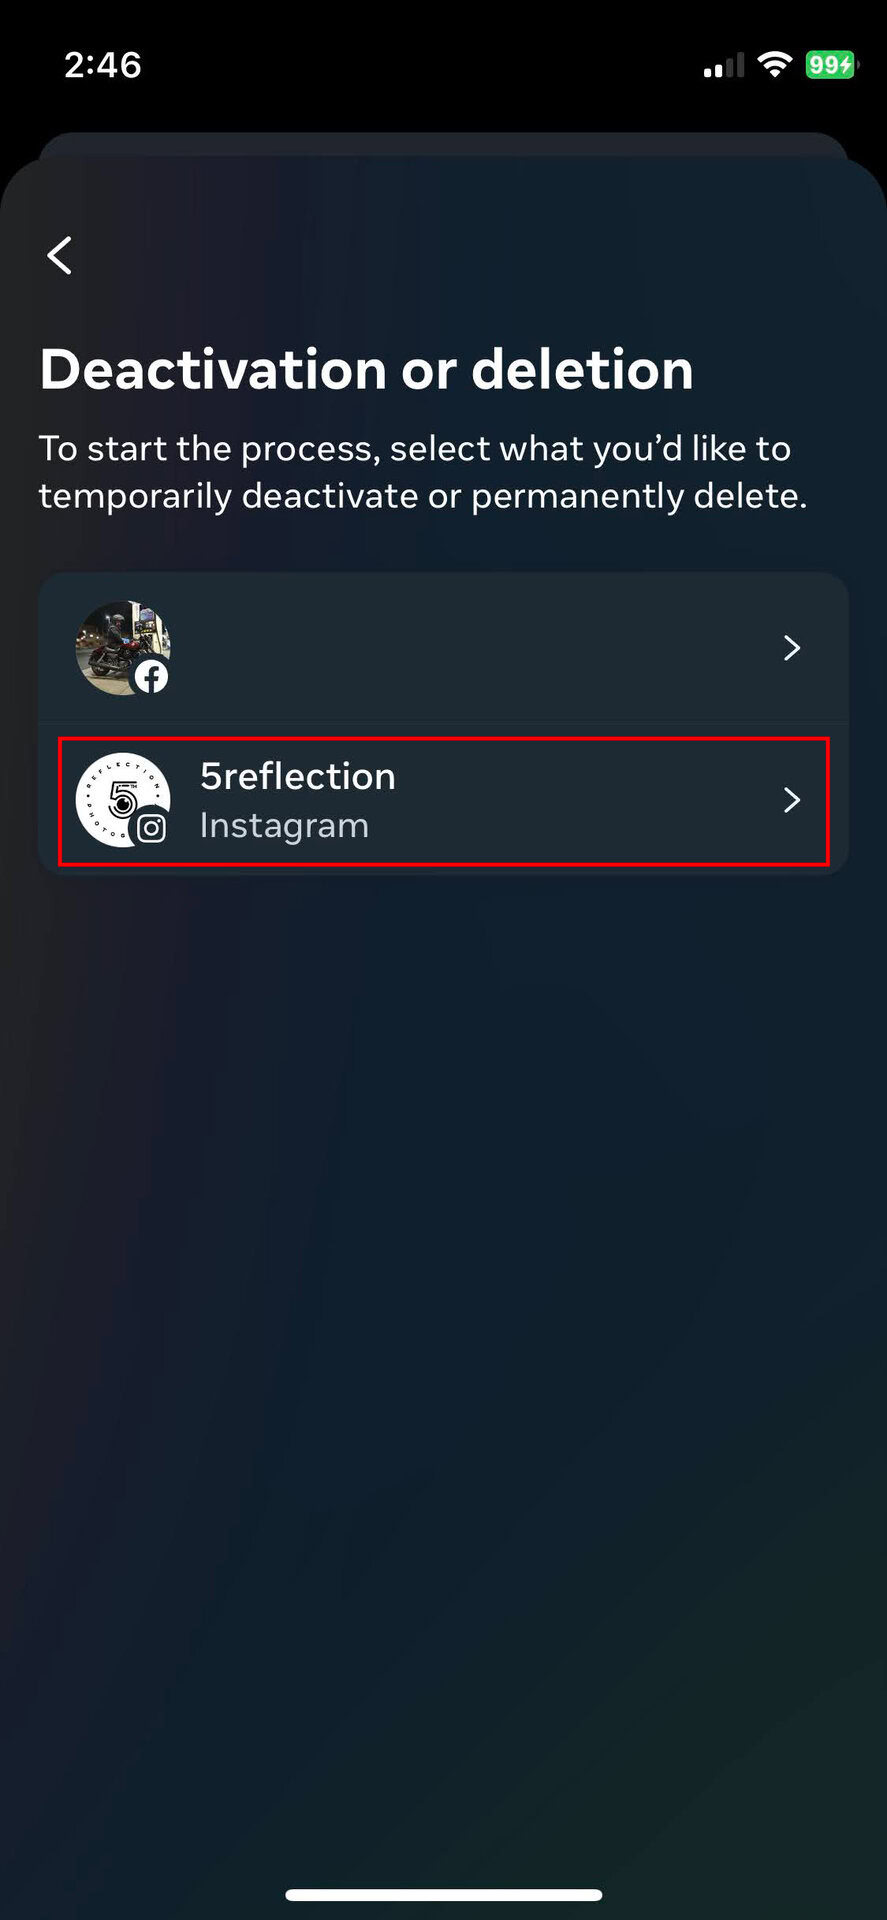Tap the Wi-Fi icon in status bar
The image size is (887, 1920).
click(x=774, y=65)
